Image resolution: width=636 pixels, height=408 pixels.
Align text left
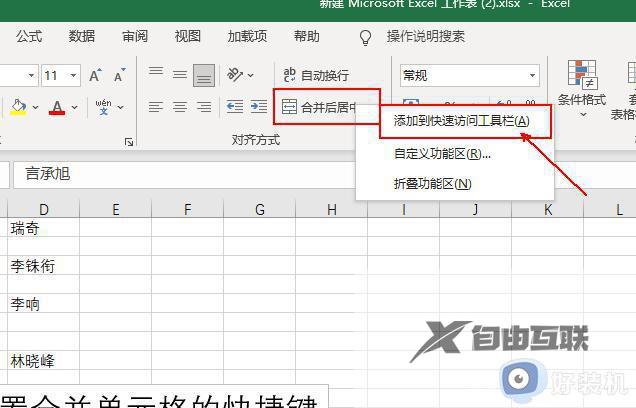pyautogui.click(x=156, y=107)
